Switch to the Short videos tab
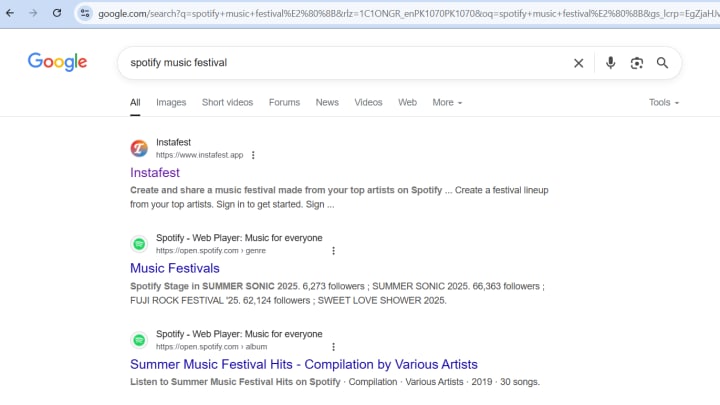 (227, 102)
